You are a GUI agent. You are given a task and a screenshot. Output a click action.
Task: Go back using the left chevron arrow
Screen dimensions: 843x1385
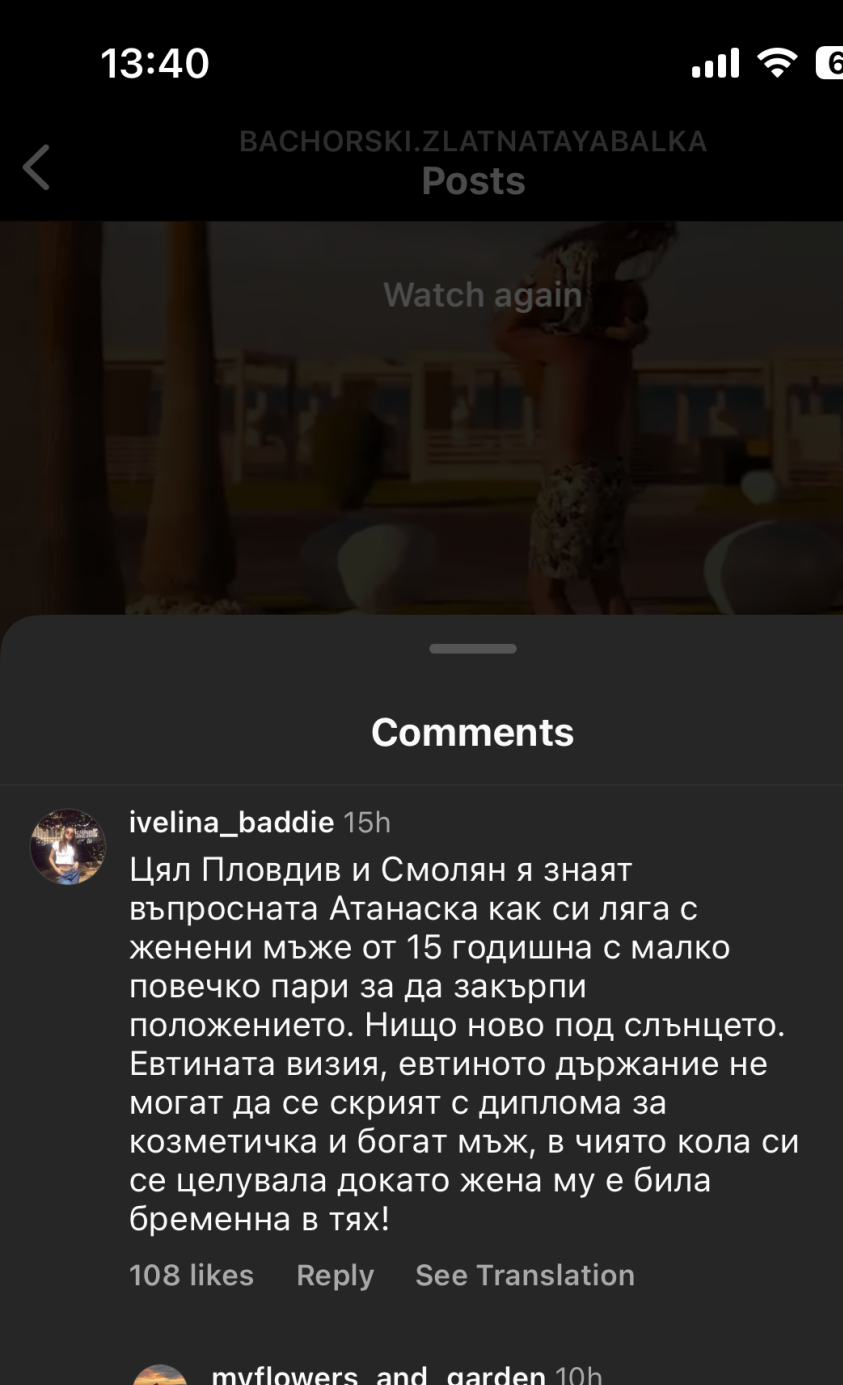pos(36,167)
